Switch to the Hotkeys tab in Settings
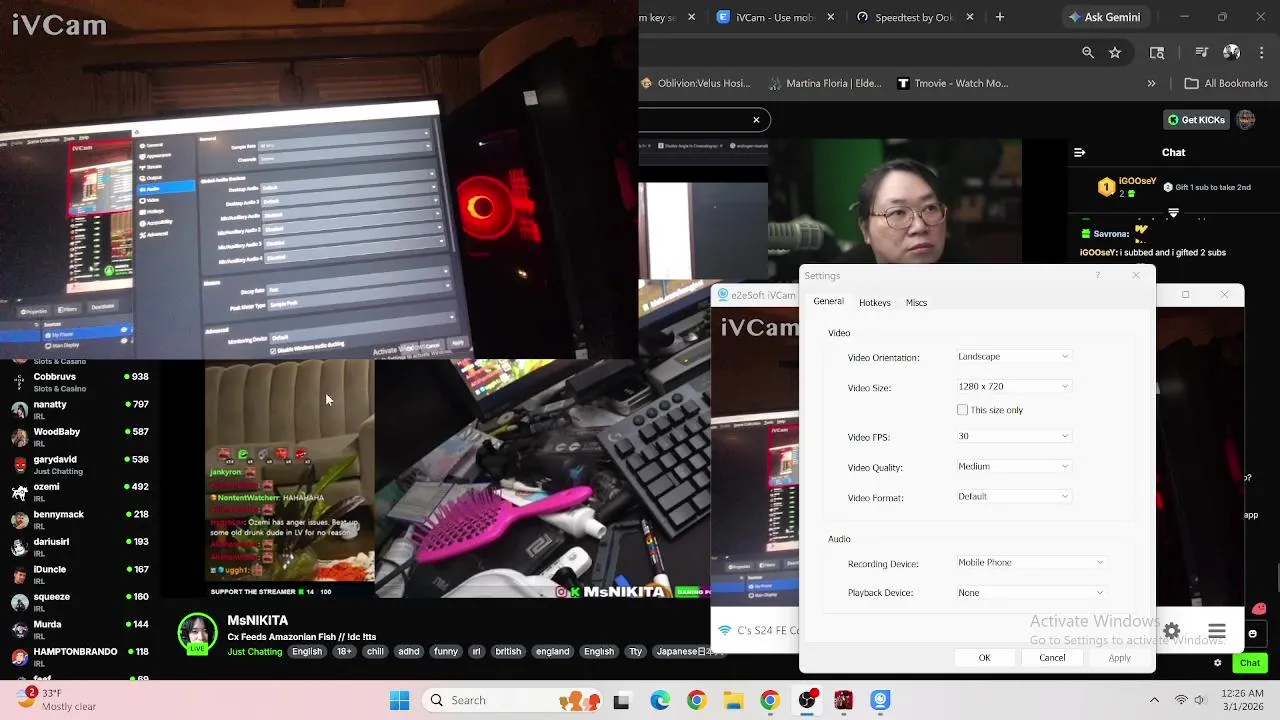The height and width of the screenshot is (720, 1280). (874, 303)
